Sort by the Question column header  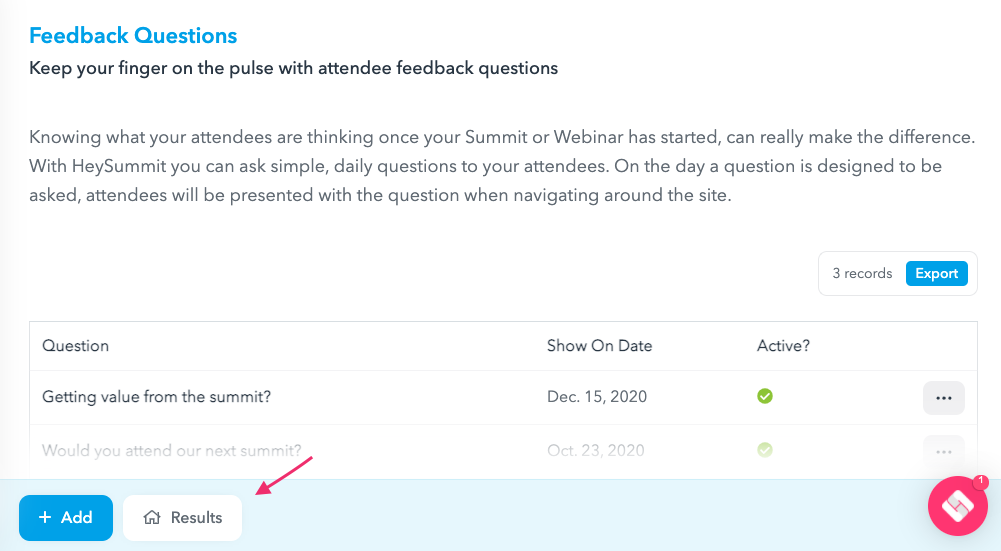(75, 345)
